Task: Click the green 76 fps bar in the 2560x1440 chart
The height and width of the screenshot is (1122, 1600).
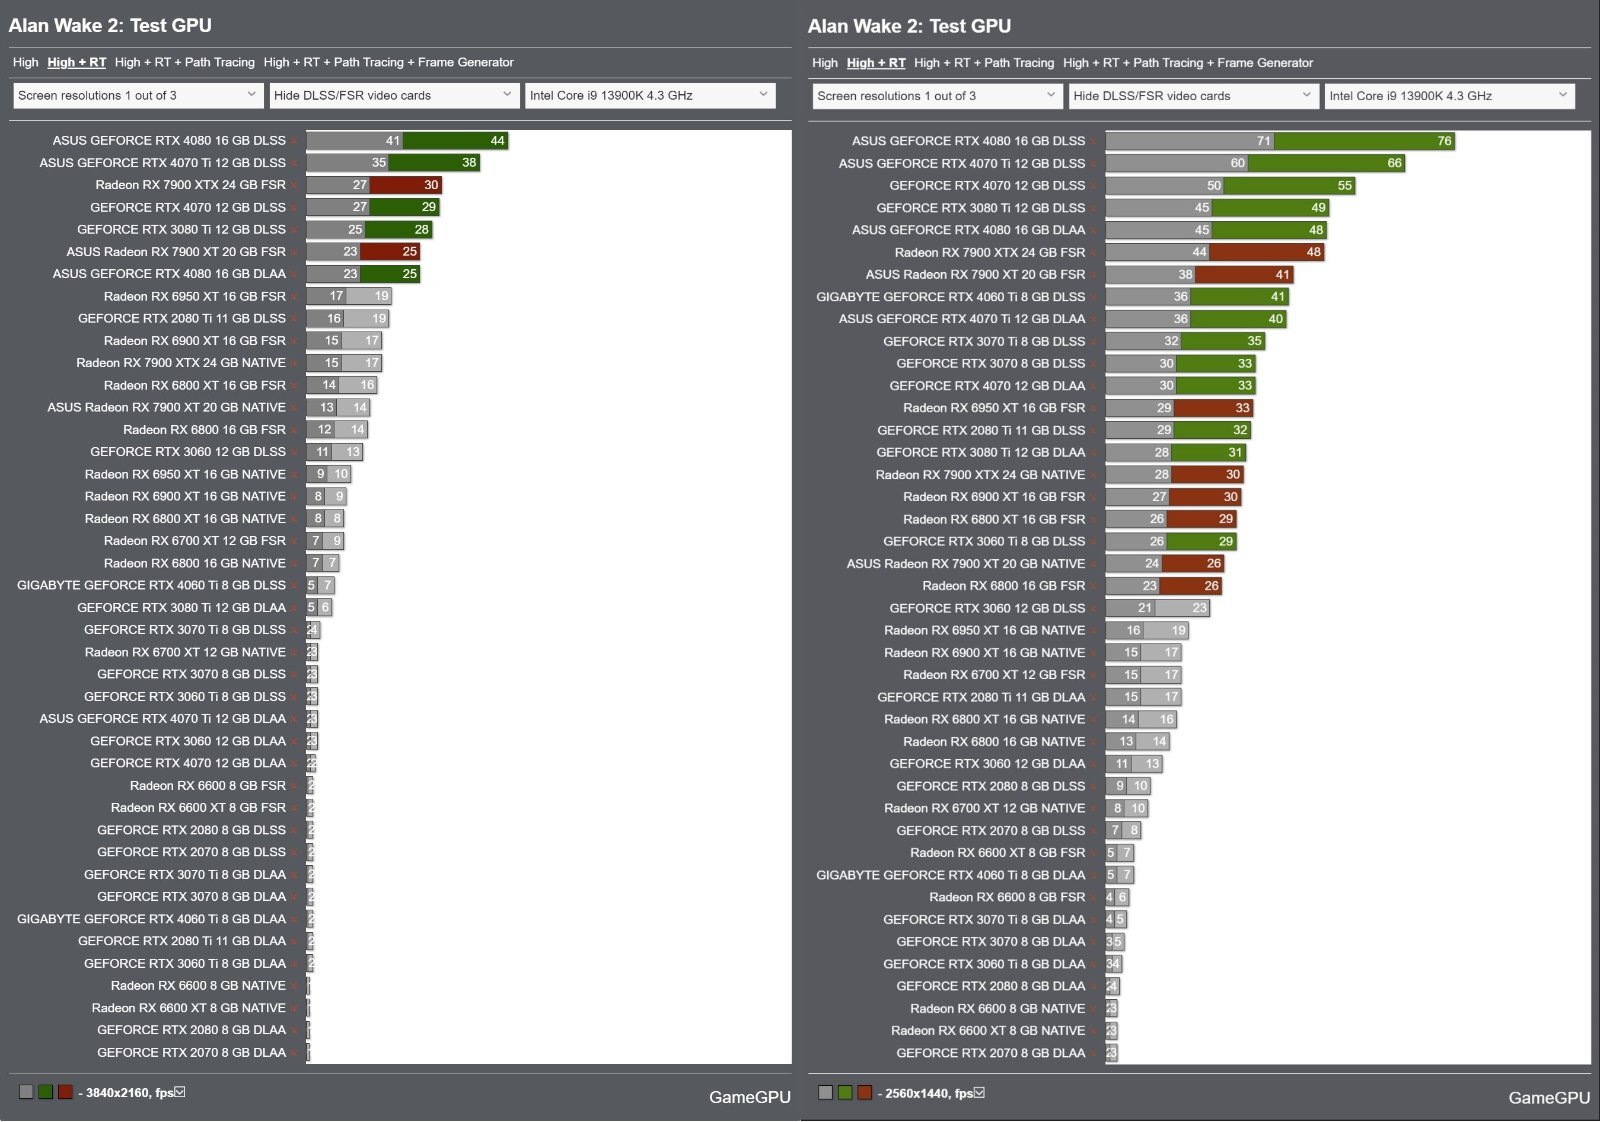Action: coord(1364,141)
